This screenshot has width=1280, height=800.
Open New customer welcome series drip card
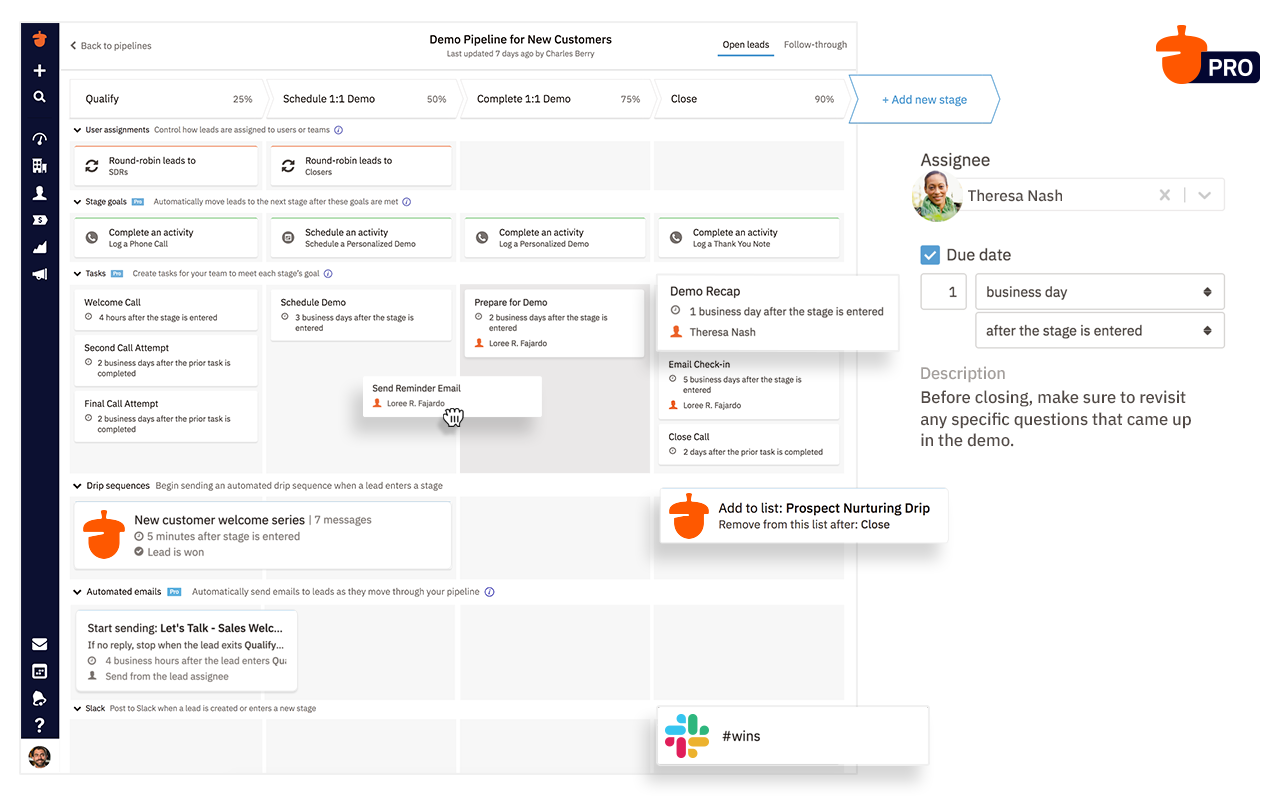pos(263,535)
